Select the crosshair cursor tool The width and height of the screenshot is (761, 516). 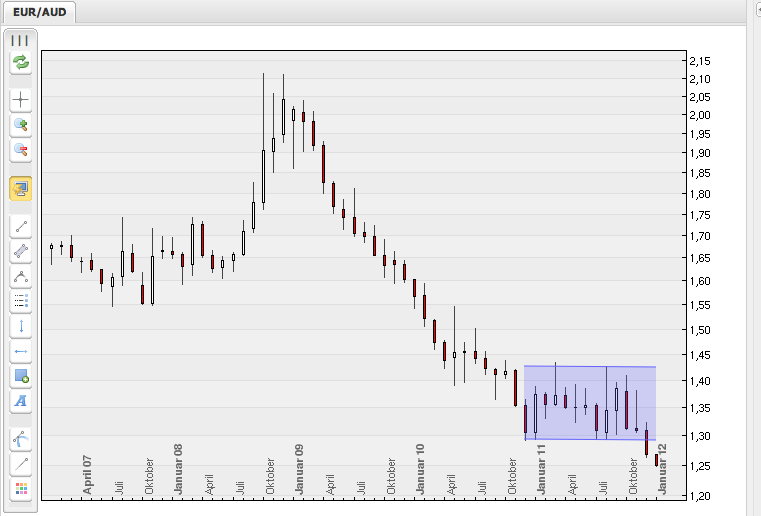click(x=20, y=100)
